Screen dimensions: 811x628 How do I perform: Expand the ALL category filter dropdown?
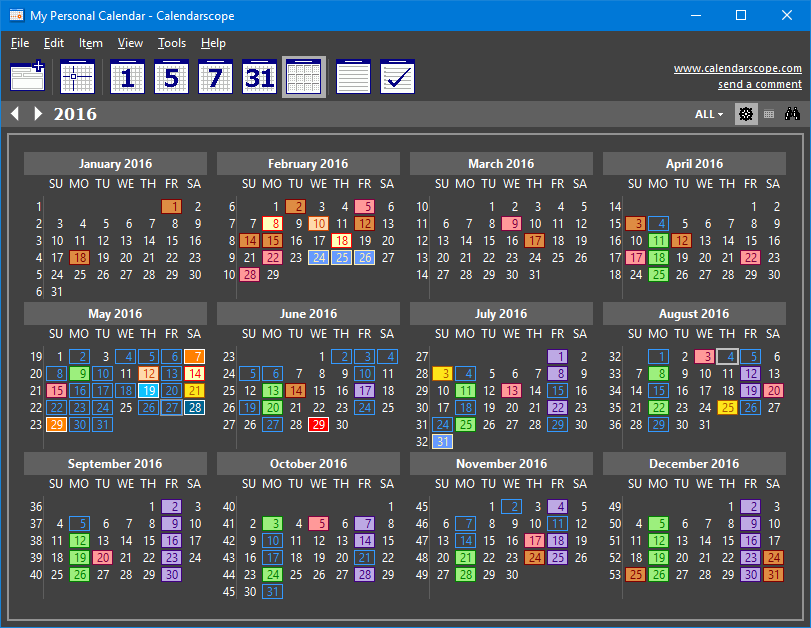(709, 114)
